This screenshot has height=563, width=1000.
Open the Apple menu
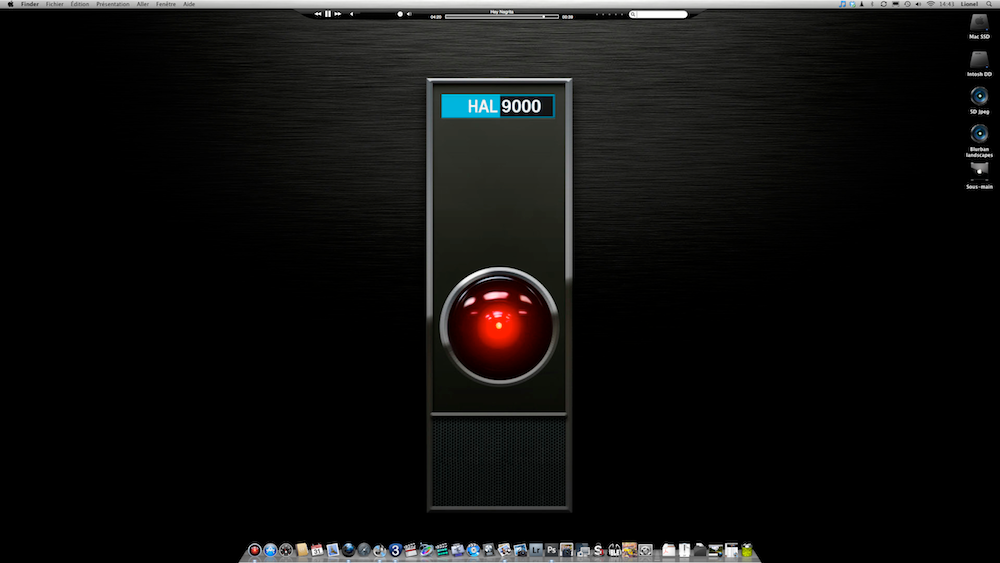coord(10,4)
